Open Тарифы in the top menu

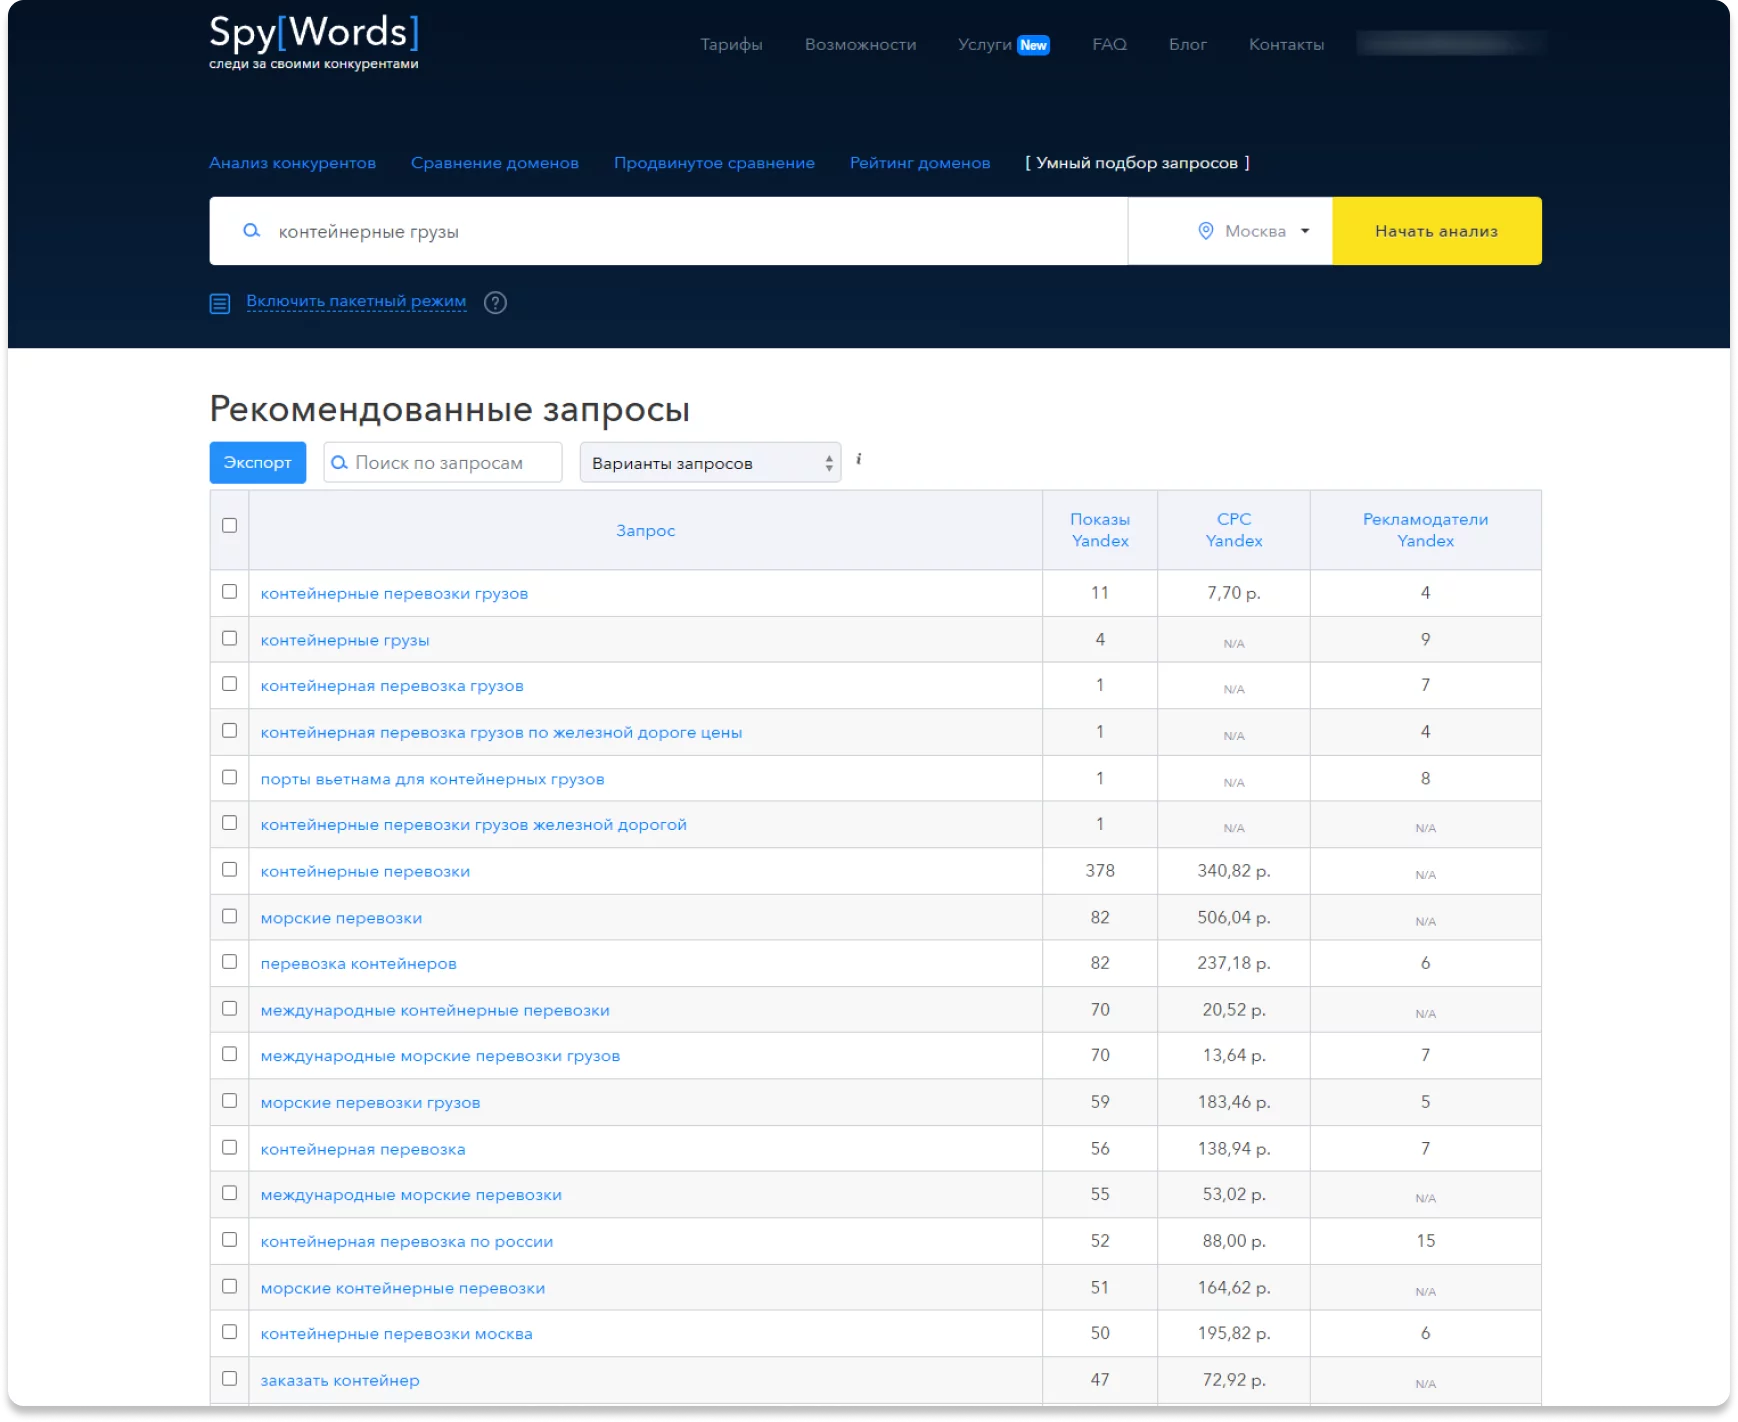pyautogui.click(x=731, y=45)
